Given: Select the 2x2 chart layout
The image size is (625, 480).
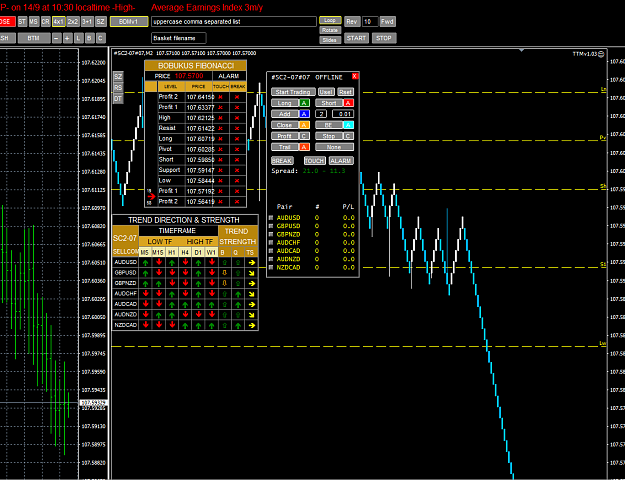Looking at the screenshot, I should tap(73, 22).
